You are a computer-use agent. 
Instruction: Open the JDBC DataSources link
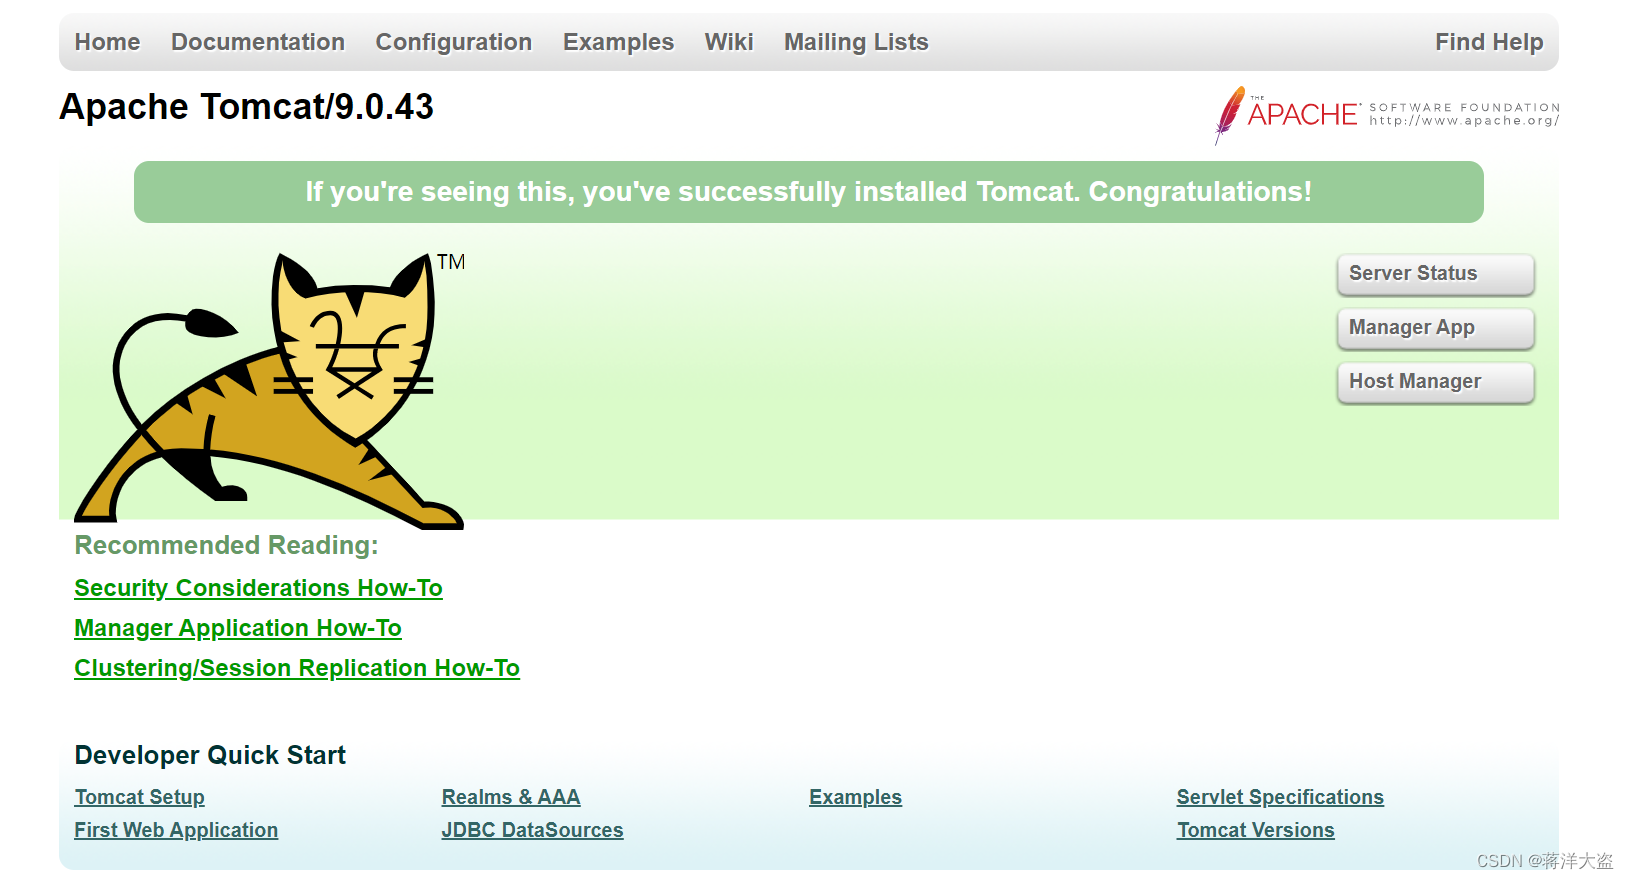[x=533, y=830]
